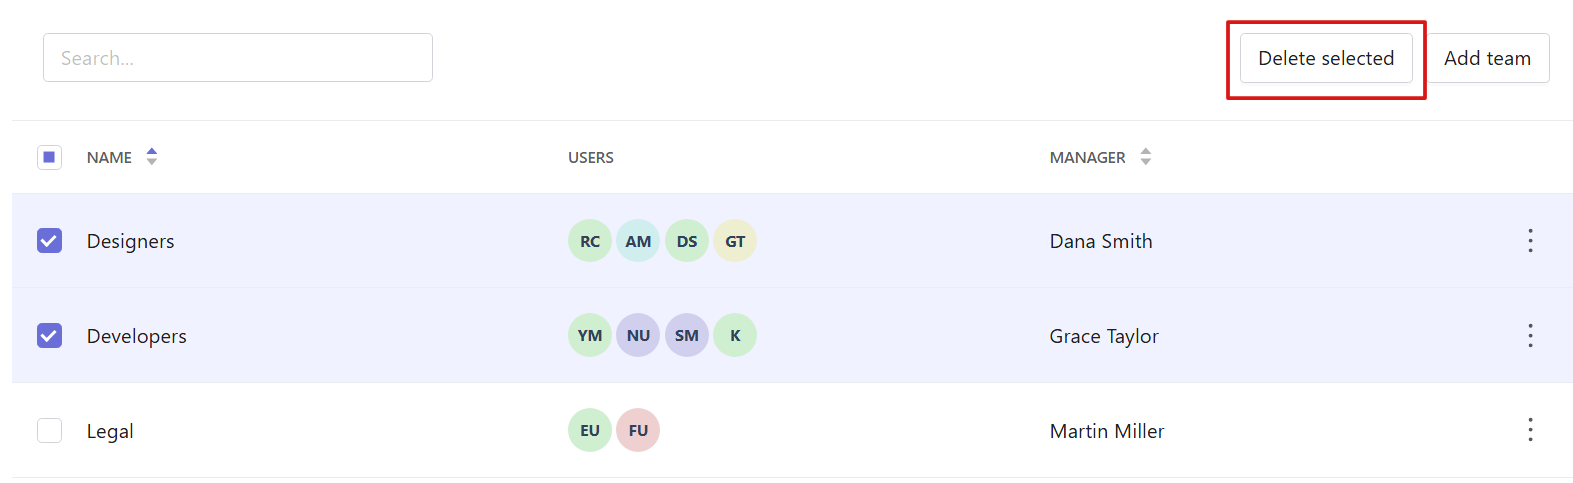Image resolution: width=1573 pixels, height=483 pixels.
Task: Open the Designers row three-dot menu
Action: click(x=1530, y=240)
